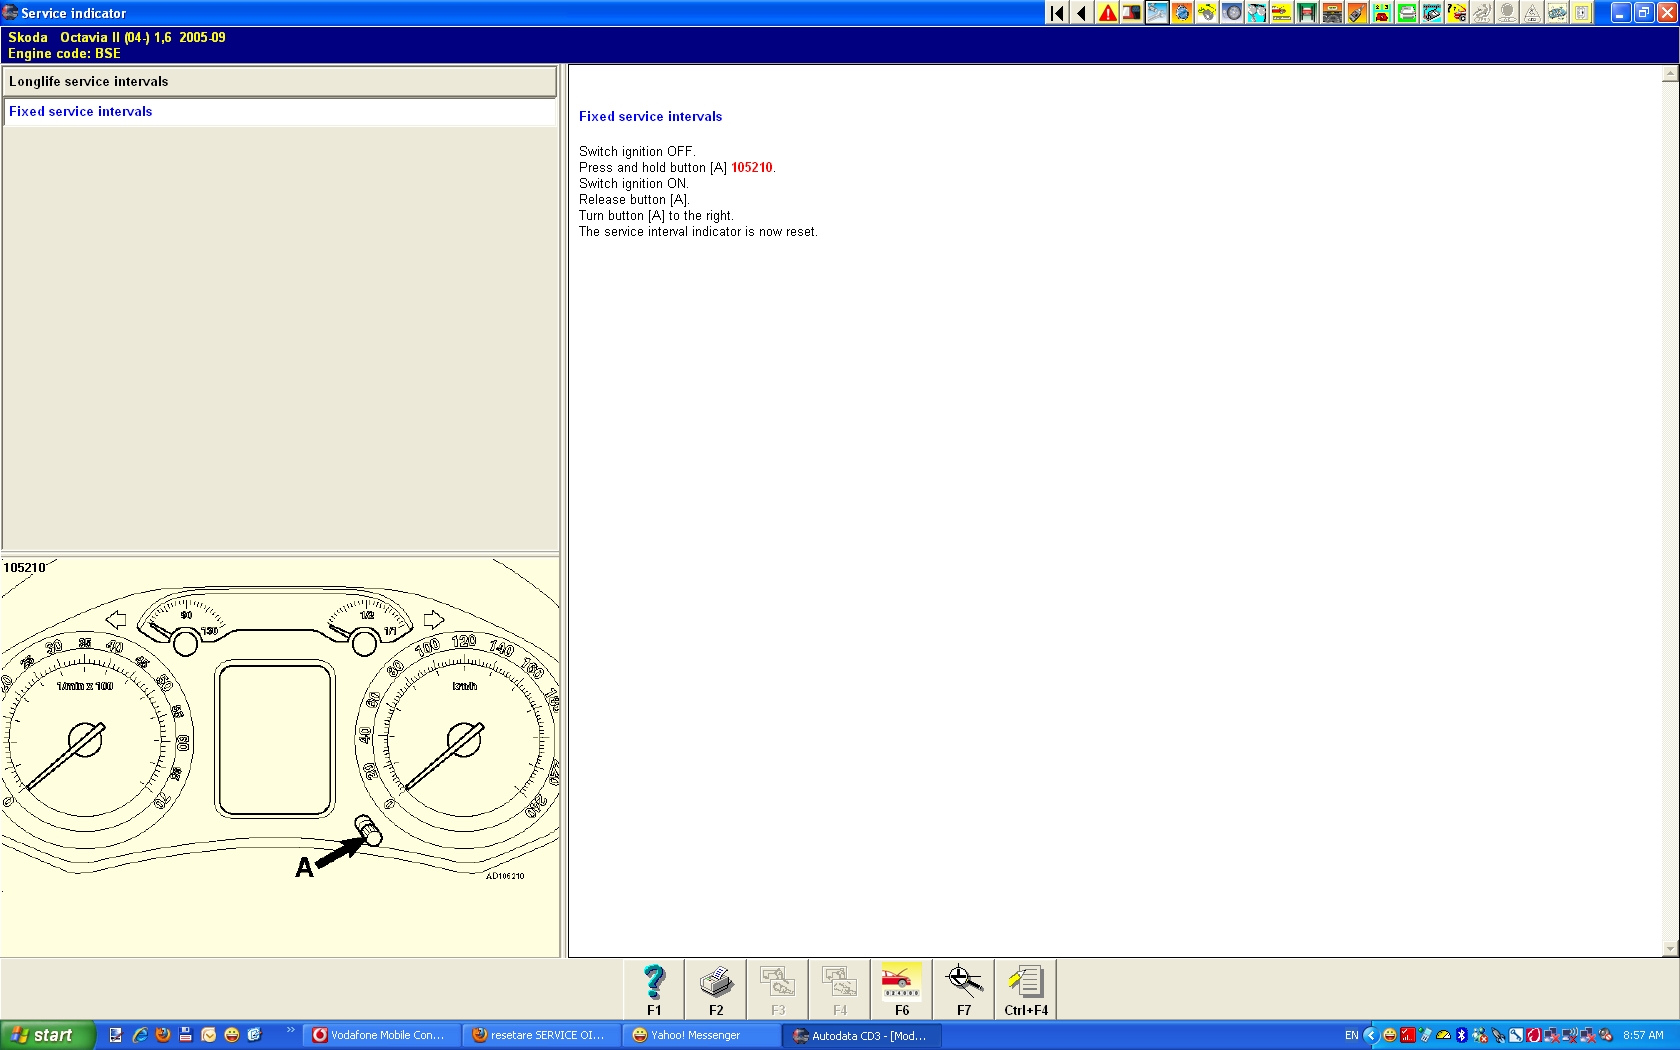Switch to Yahoo! Messenger taskbar window

coord(700,1035)
